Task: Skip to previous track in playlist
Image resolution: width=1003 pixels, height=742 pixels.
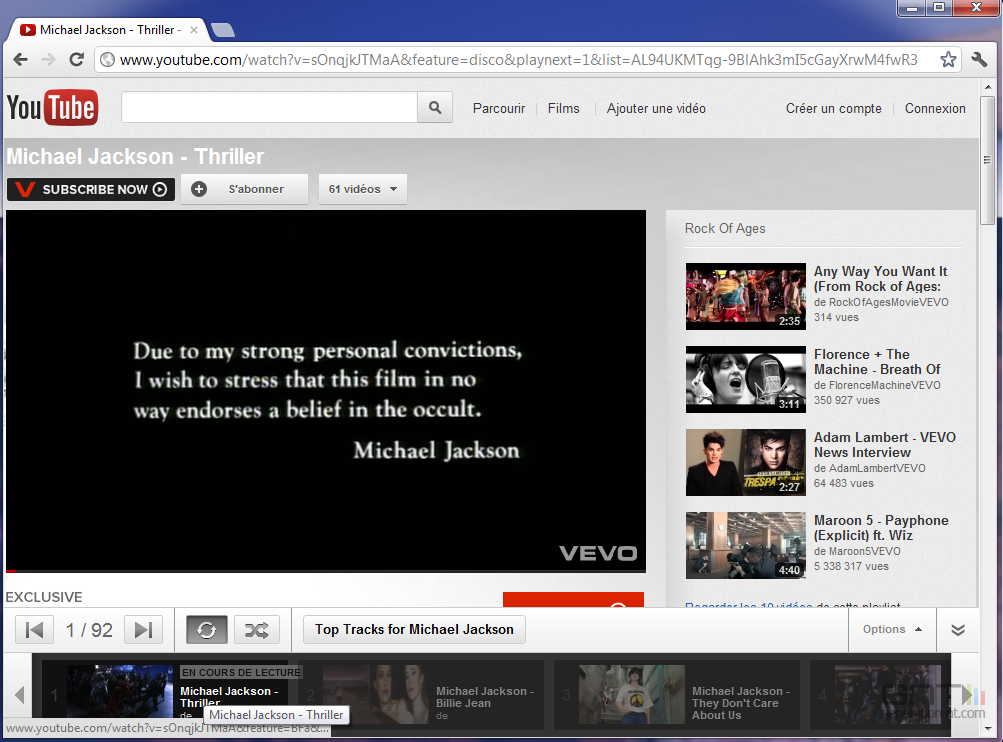Action: point(35,630)
